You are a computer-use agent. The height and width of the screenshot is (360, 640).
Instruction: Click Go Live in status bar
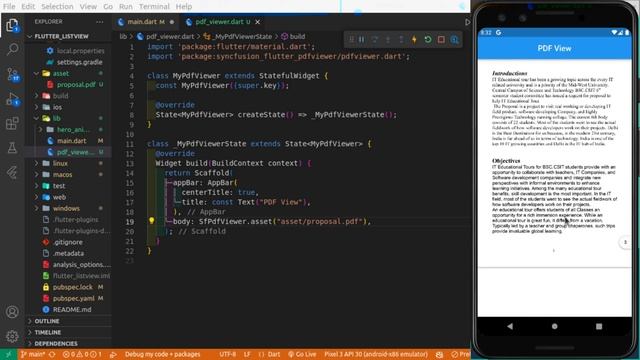tap(302, 354)
